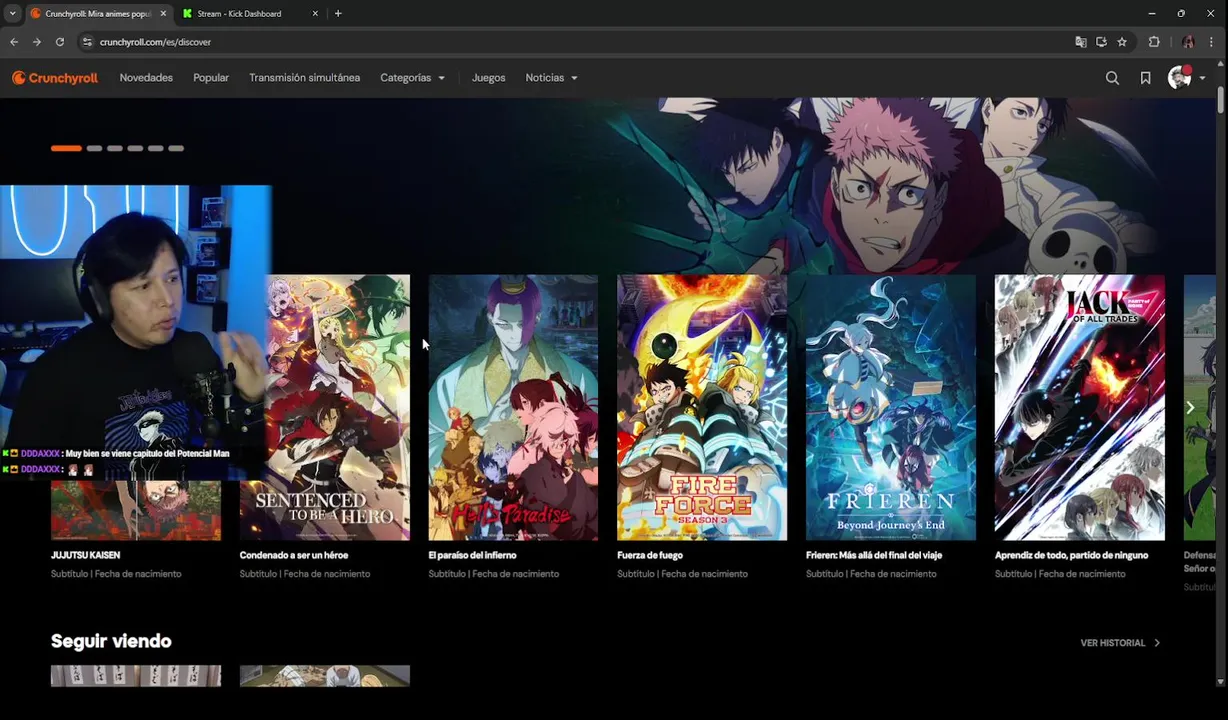
Task: Bookmark this page with the star icon
Action: [x=1122, y=42]
